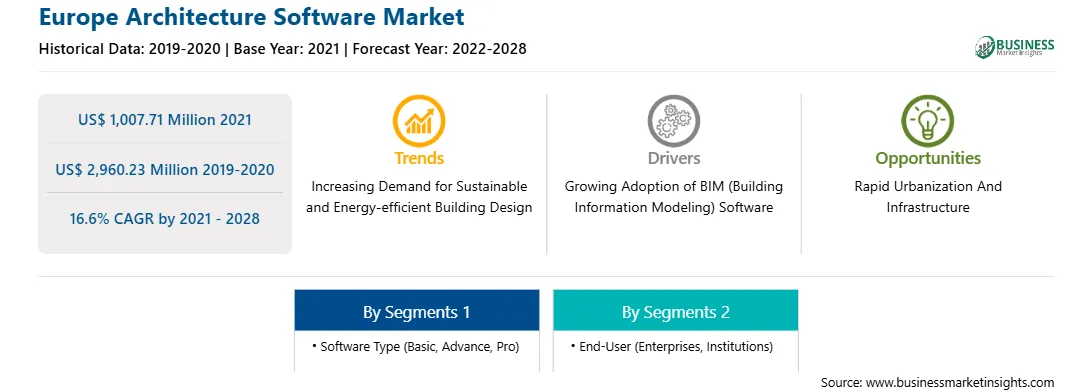Image resolution: width=1092 pixels, height=392 pixels.
Task: Click the Opportunities heading label
Action: point(928,159)
